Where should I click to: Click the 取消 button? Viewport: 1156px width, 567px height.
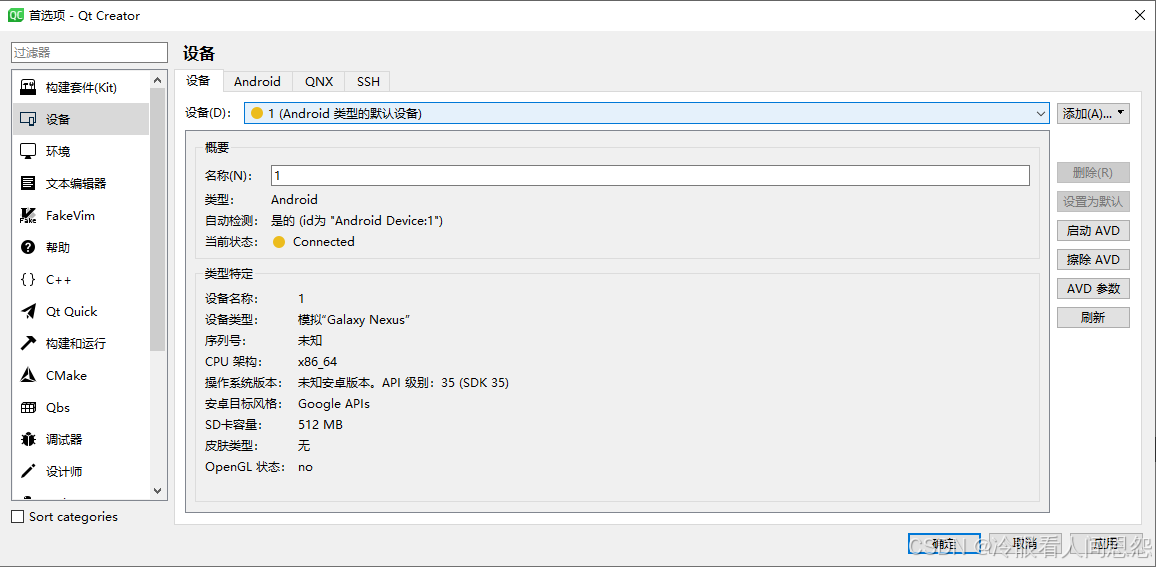(1025, 544)
